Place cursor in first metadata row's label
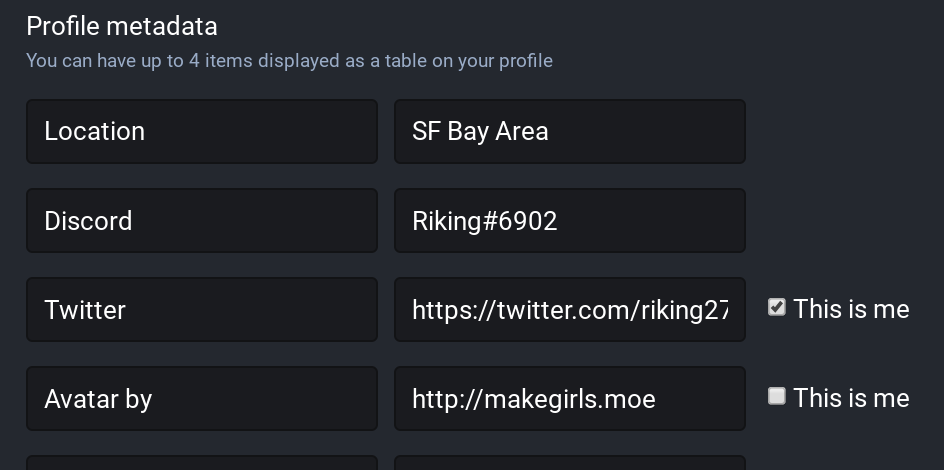The height and width of the screenshot is (470, 944). [x=202, y=131]
